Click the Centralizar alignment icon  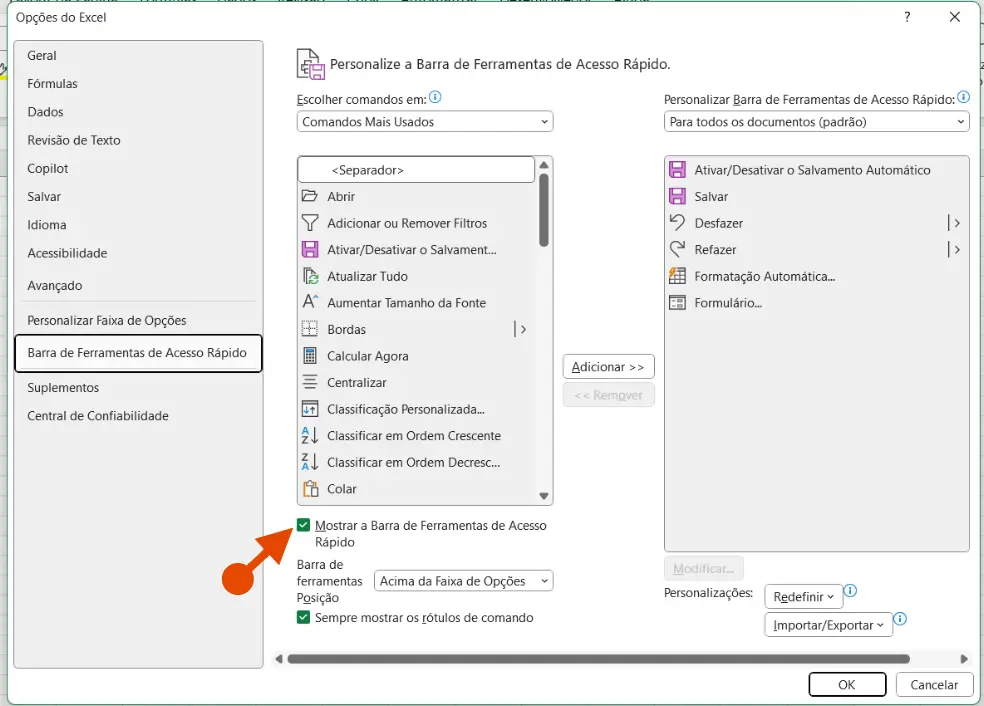click(309, 382)
